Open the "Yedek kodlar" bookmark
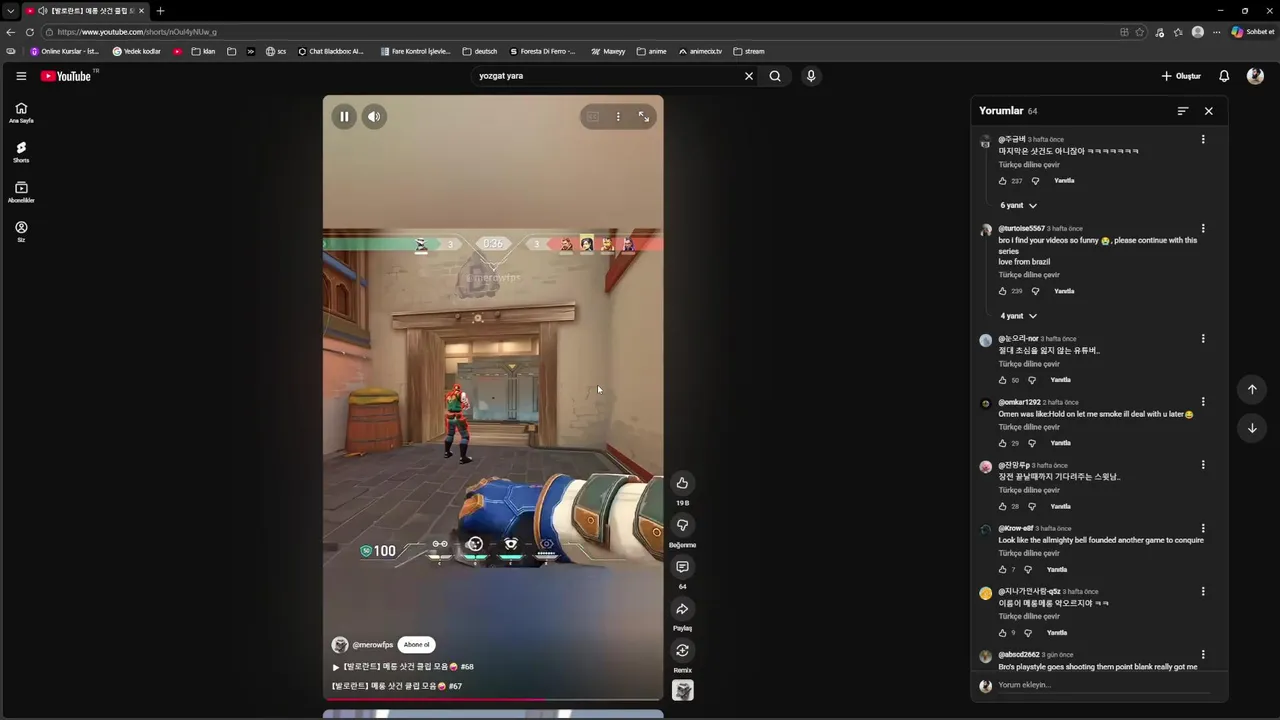This screenshot has height=720, width=1280. pos(137,51)
